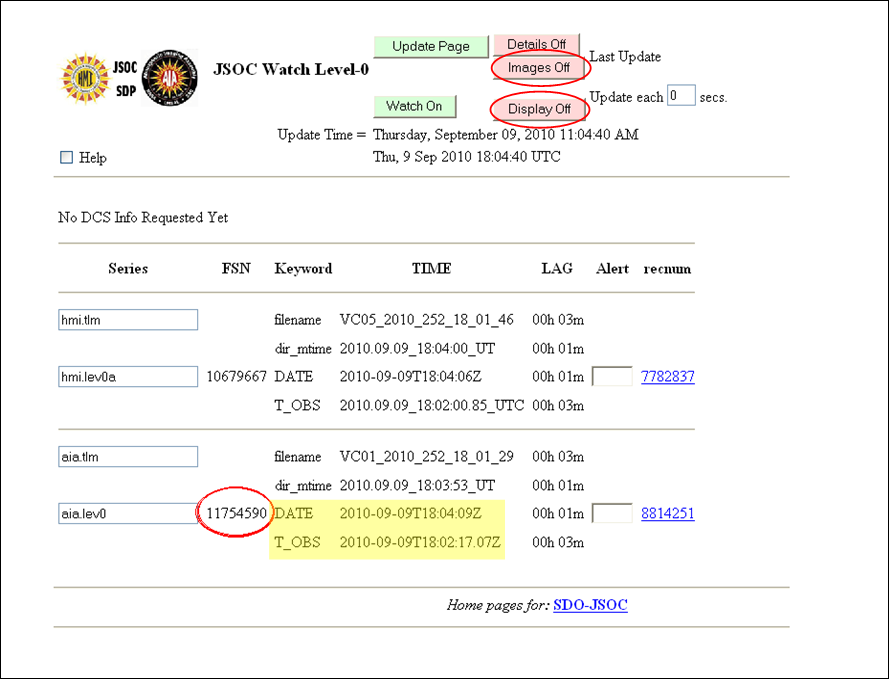Screen dimensions: 889x679
Task: Enable the Help checkbox
Action: coord(67,157)
